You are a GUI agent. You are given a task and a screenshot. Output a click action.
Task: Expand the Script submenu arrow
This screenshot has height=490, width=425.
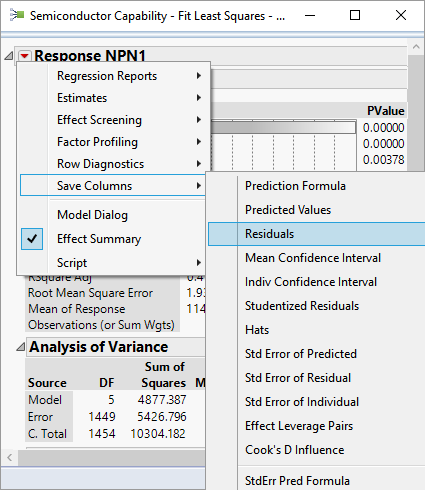coord(199,263)
